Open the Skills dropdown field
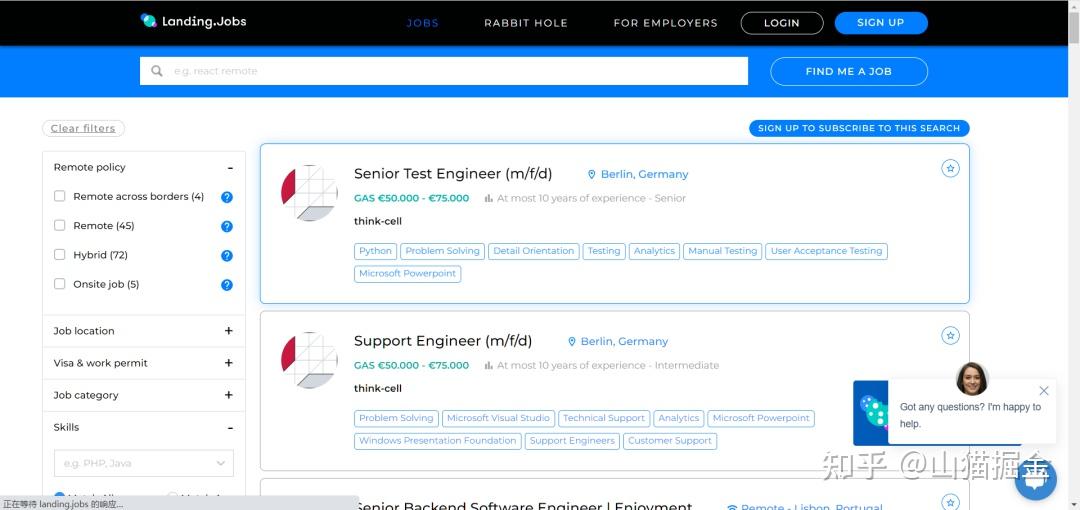 coord(144,463)
